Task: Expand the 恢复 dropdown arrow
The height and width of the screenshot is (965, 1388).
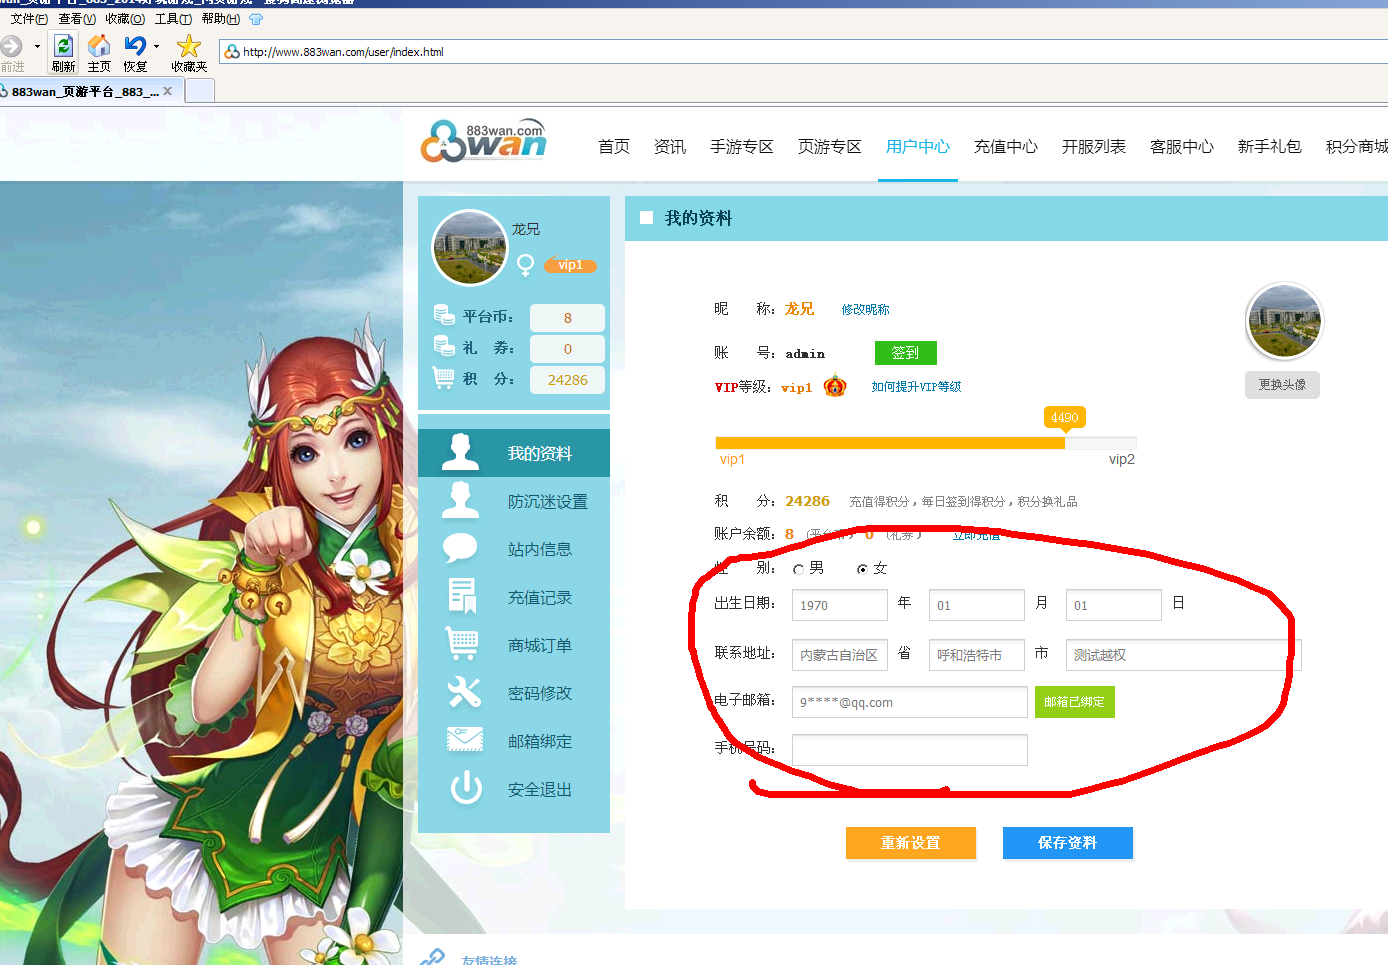Action: (156, 46)
